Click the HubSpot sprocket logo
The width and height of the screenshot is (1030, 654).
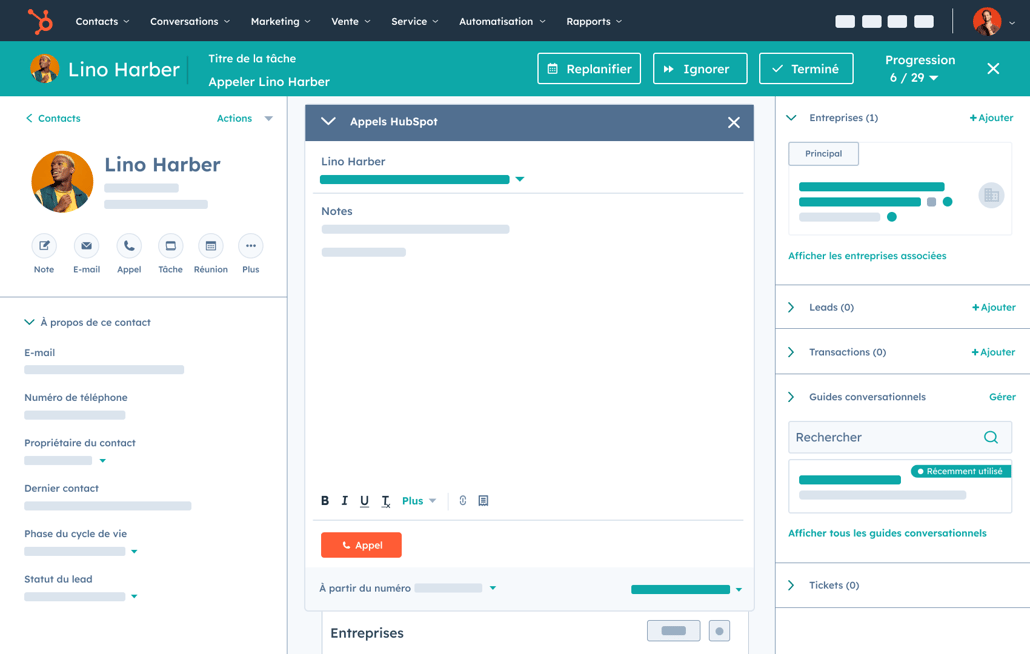(x=40, y=21)
